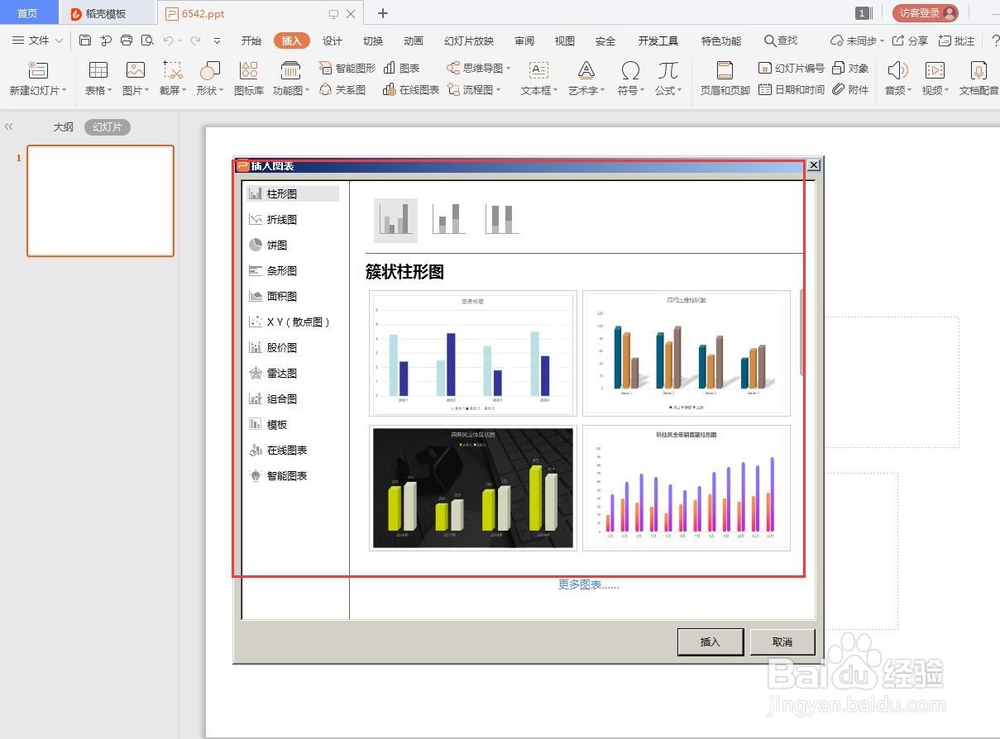
Task: Click the Video icon
Action: click(935, 70)
